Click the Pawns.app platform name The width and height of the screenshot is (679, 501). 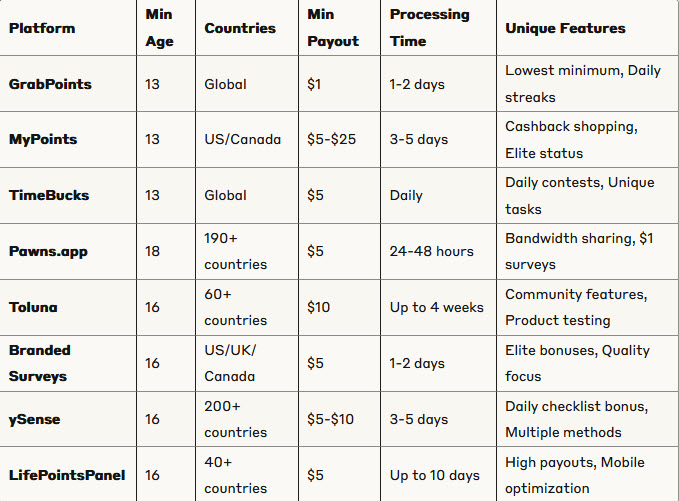coord(48,252)
